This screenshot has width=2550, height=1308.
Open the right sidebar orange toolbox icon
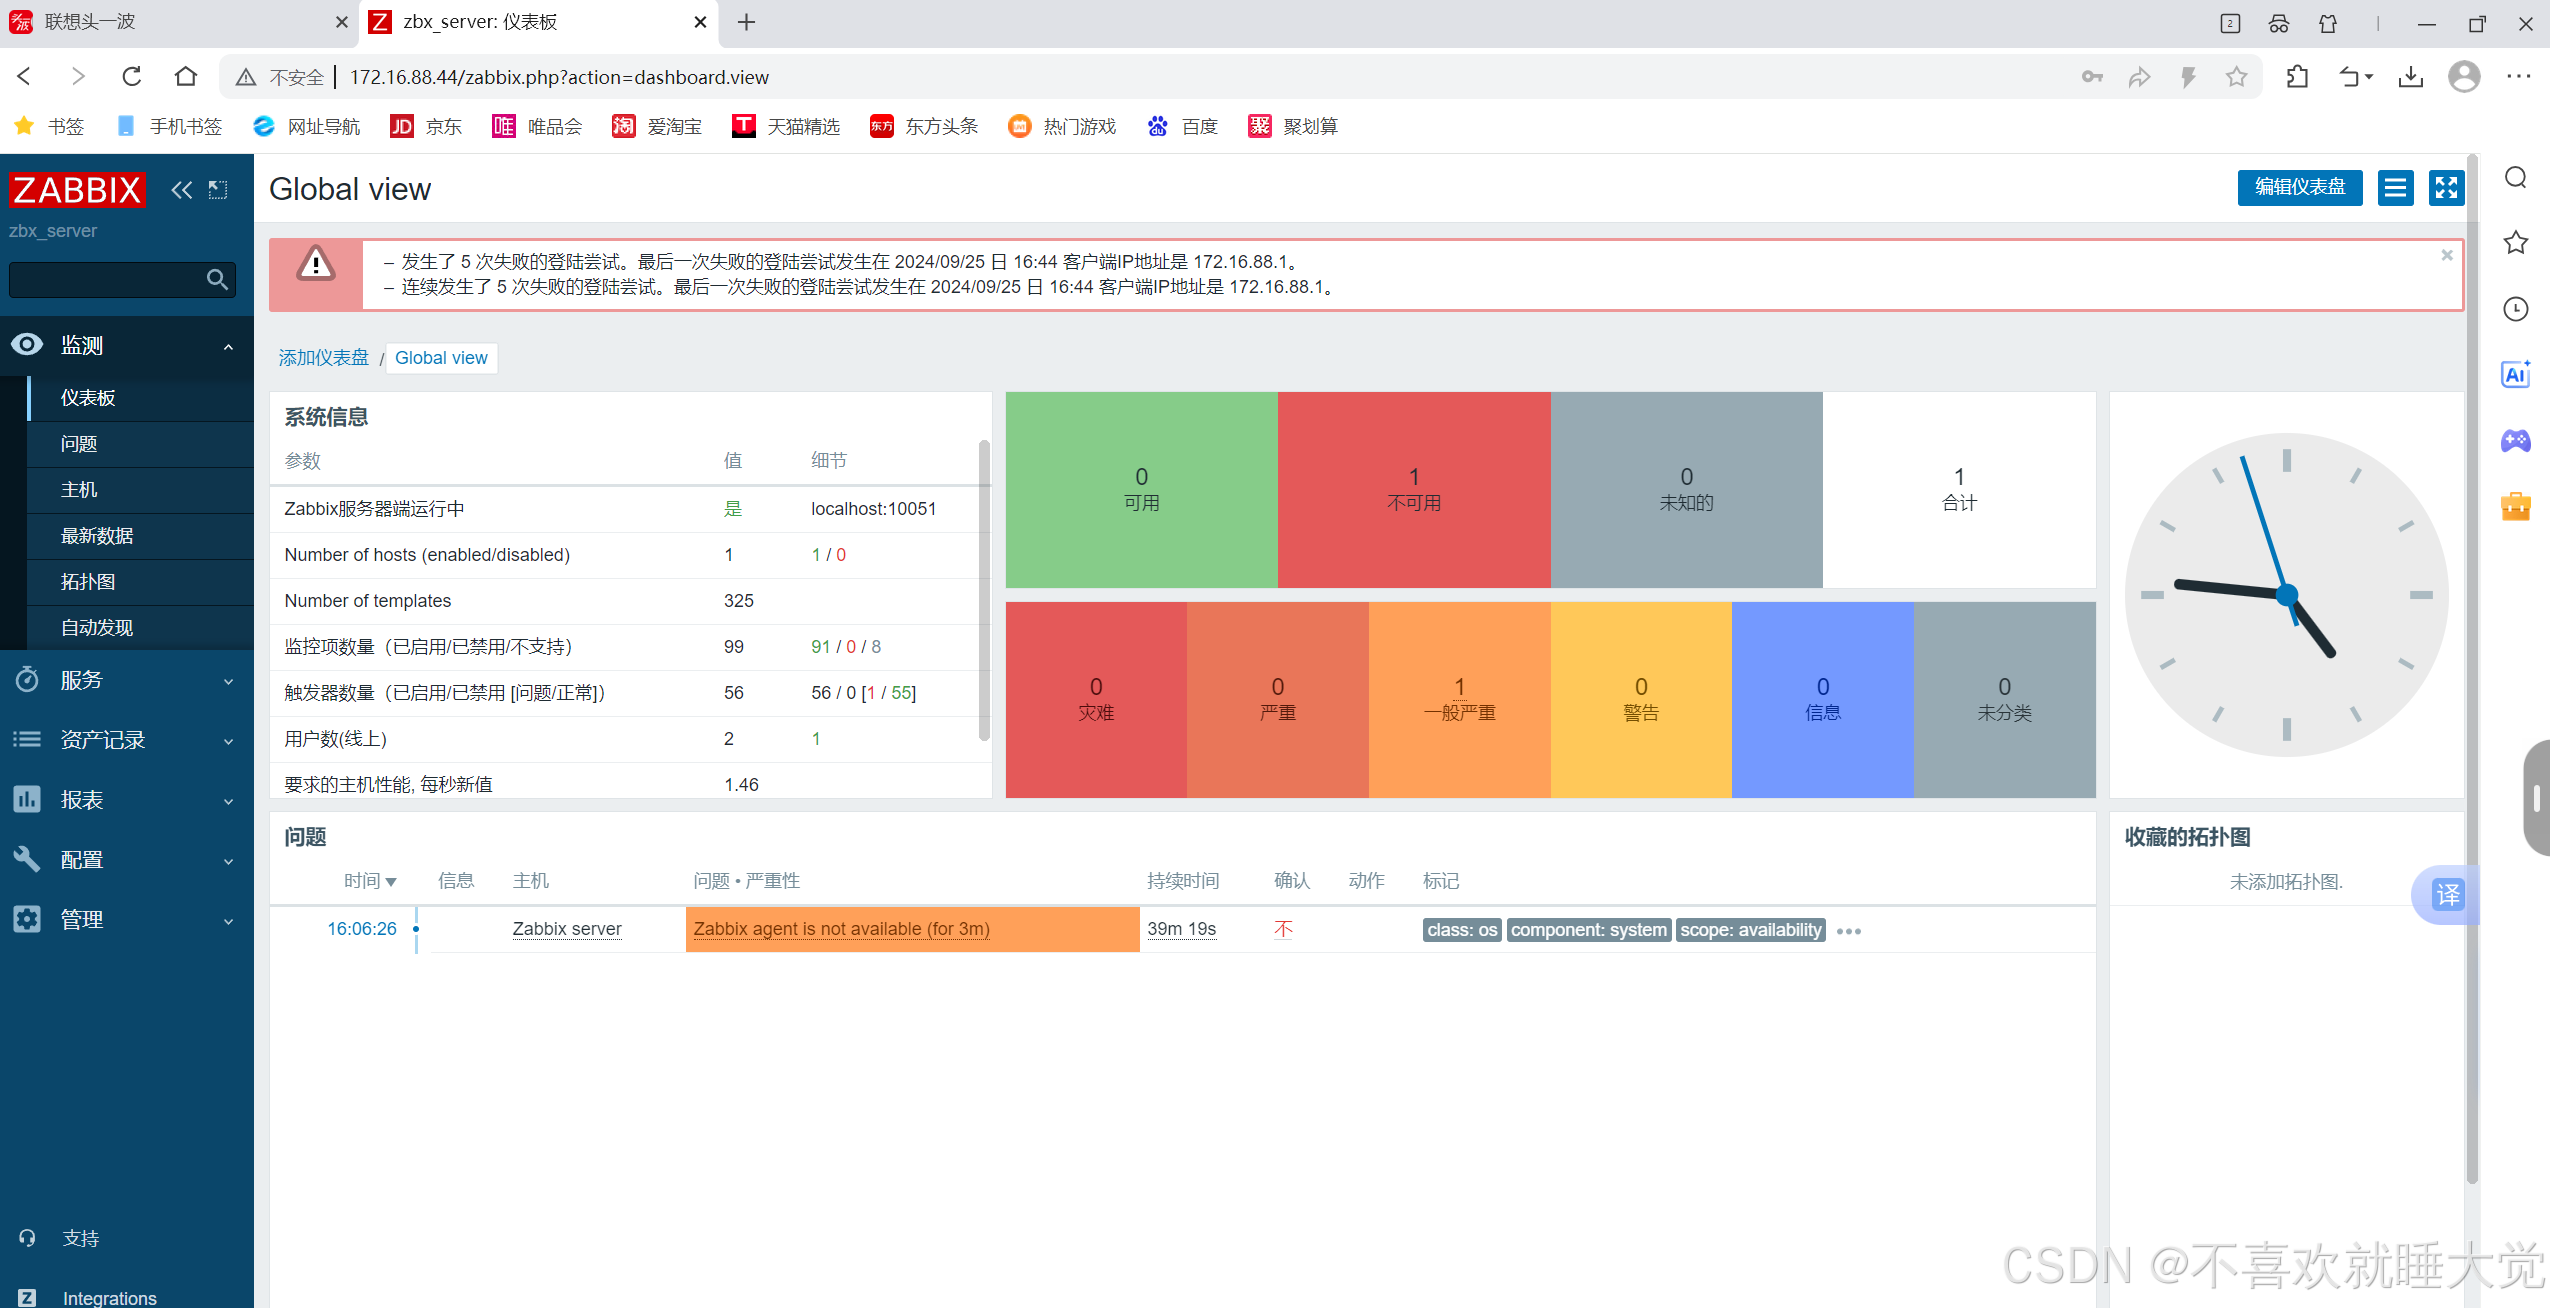click(2515, 506)
